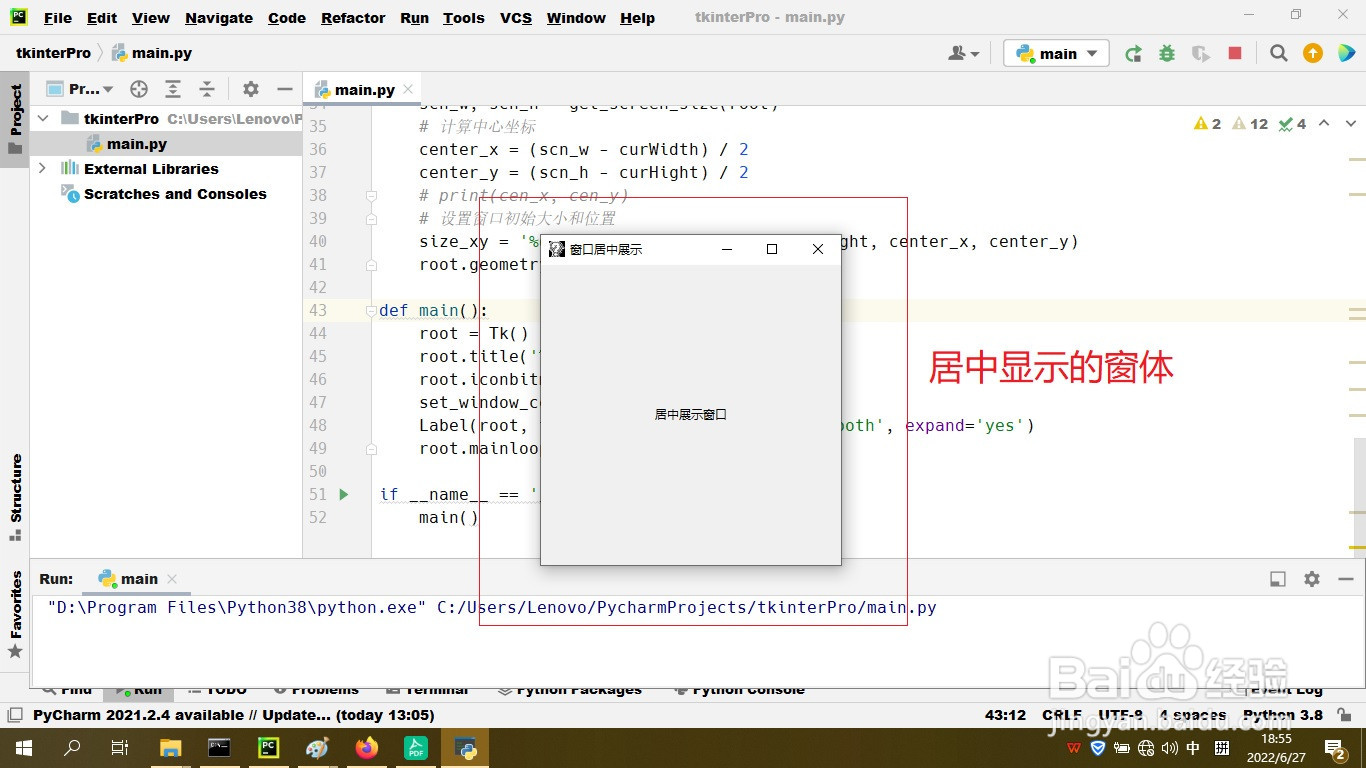Image resolution: width=1366 pixels, height=768 pixels.
Task: Open the main run configuration dropdown
Action: (1056, 53)
